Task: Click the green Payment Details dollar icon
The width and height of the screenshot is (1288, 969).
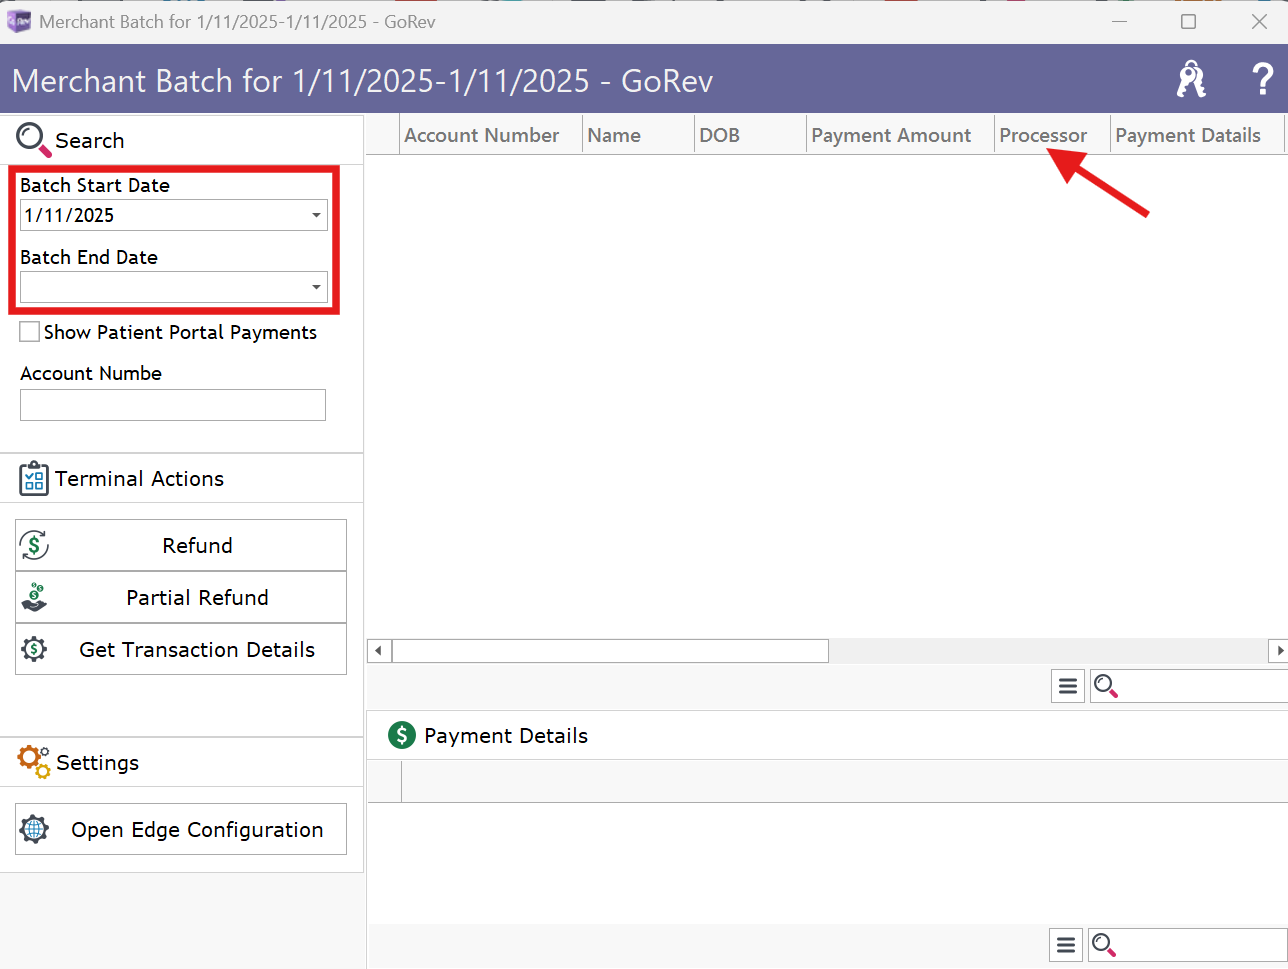Action: (402, 735)
